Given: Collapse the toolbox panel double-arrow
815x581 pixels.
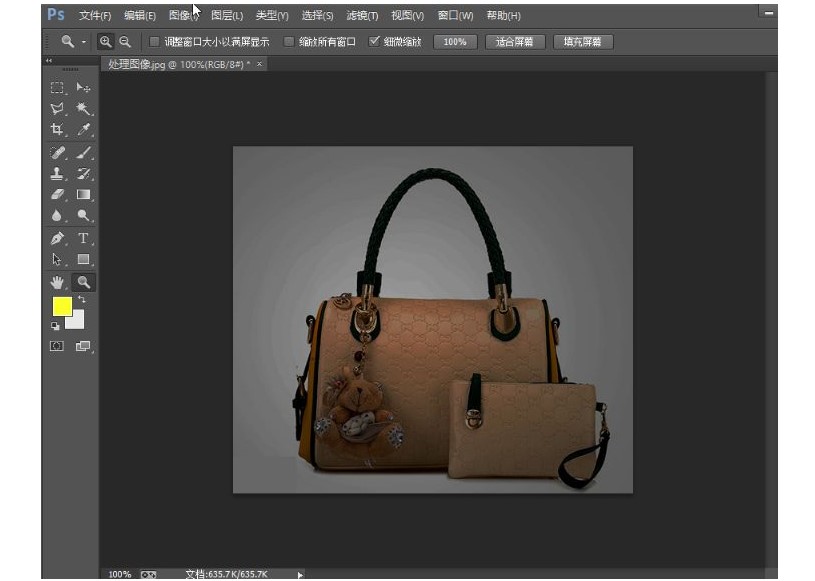Looking at the screenshot, I should point(49,62).
